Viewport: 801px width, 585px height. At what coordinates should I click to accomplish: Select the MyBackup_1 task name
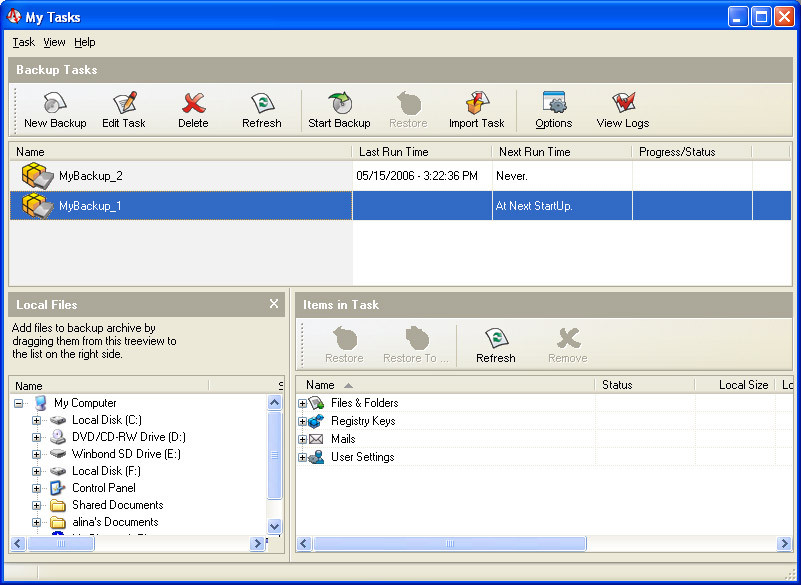coord(90,206)
